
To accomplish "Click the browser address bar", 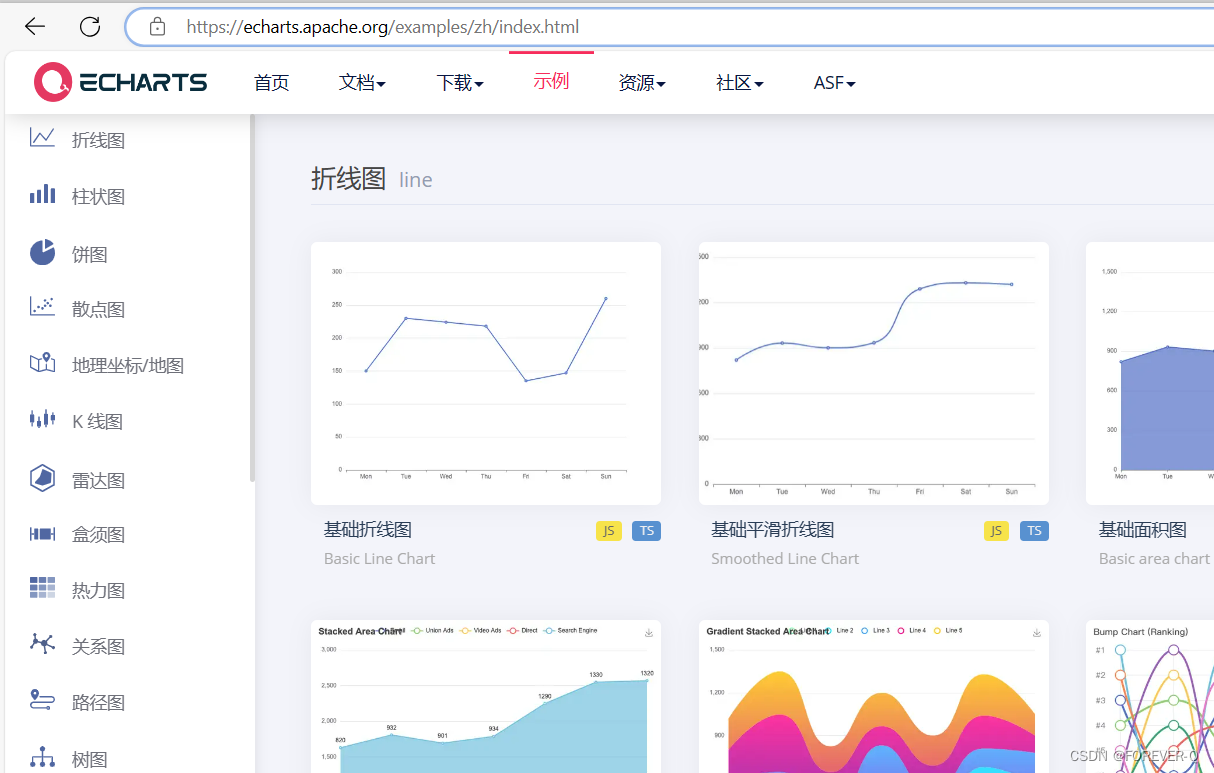I will 383,26.
